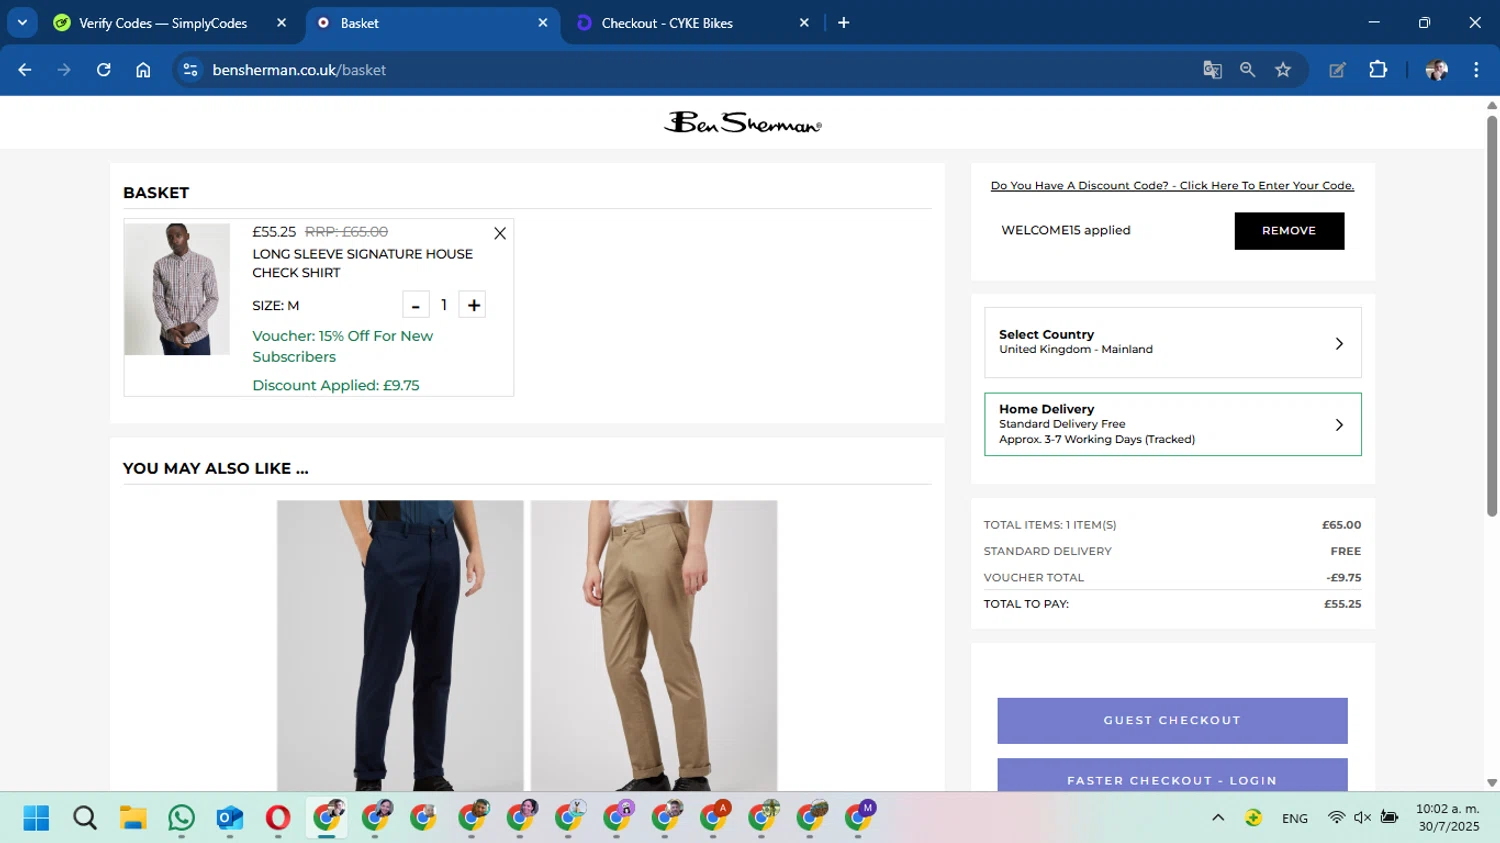This screenshot has height=843, width=1500.
Task: Close the Verify Codes tab
Action: (281, 23)
